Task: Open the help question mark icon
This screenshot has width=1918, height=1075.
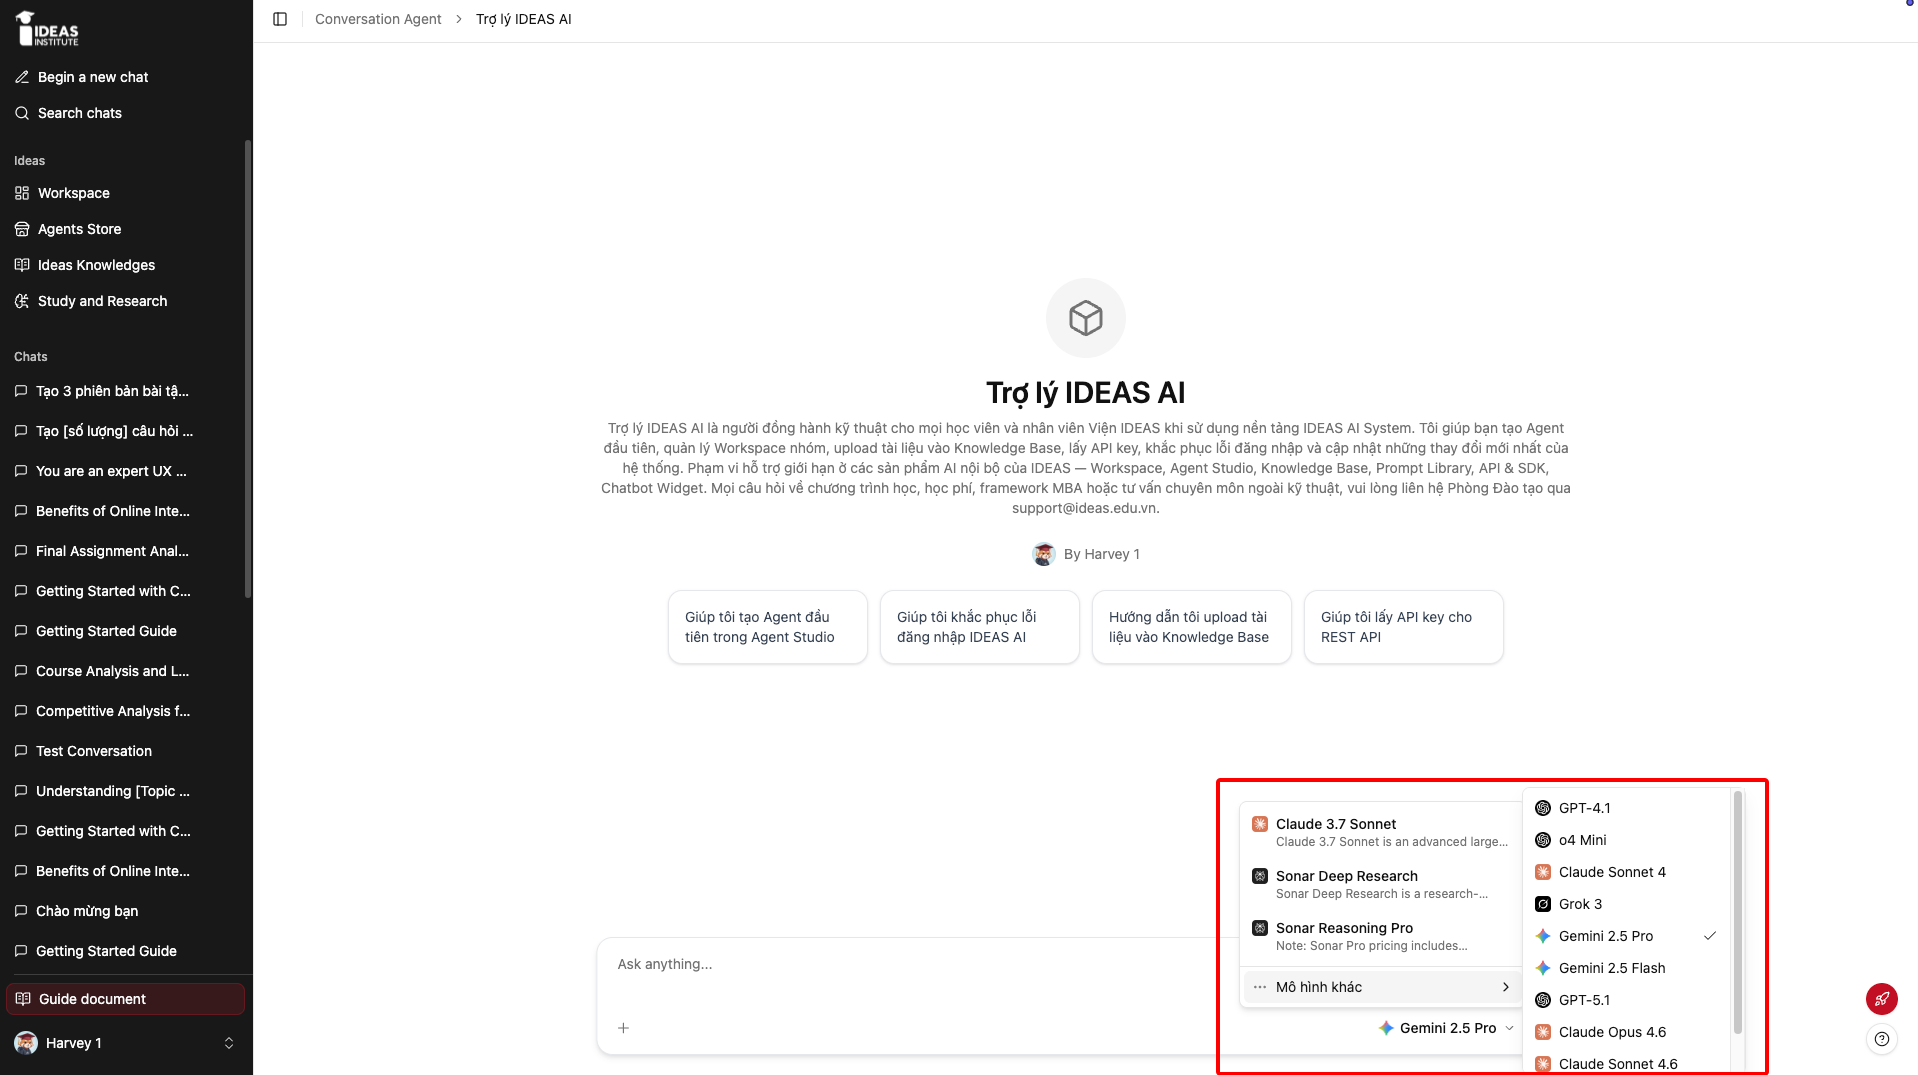Action: [x=1881, y=1039]
